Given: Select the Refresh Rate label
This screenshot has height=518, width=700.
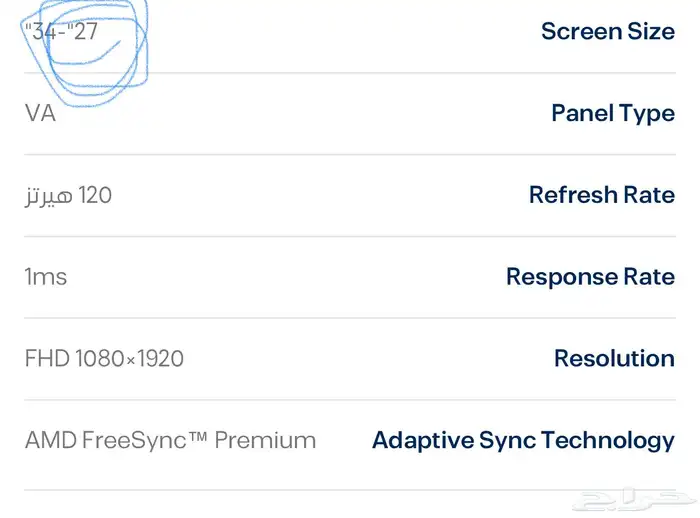Looking at the screenshot, I should coord(602,195).
